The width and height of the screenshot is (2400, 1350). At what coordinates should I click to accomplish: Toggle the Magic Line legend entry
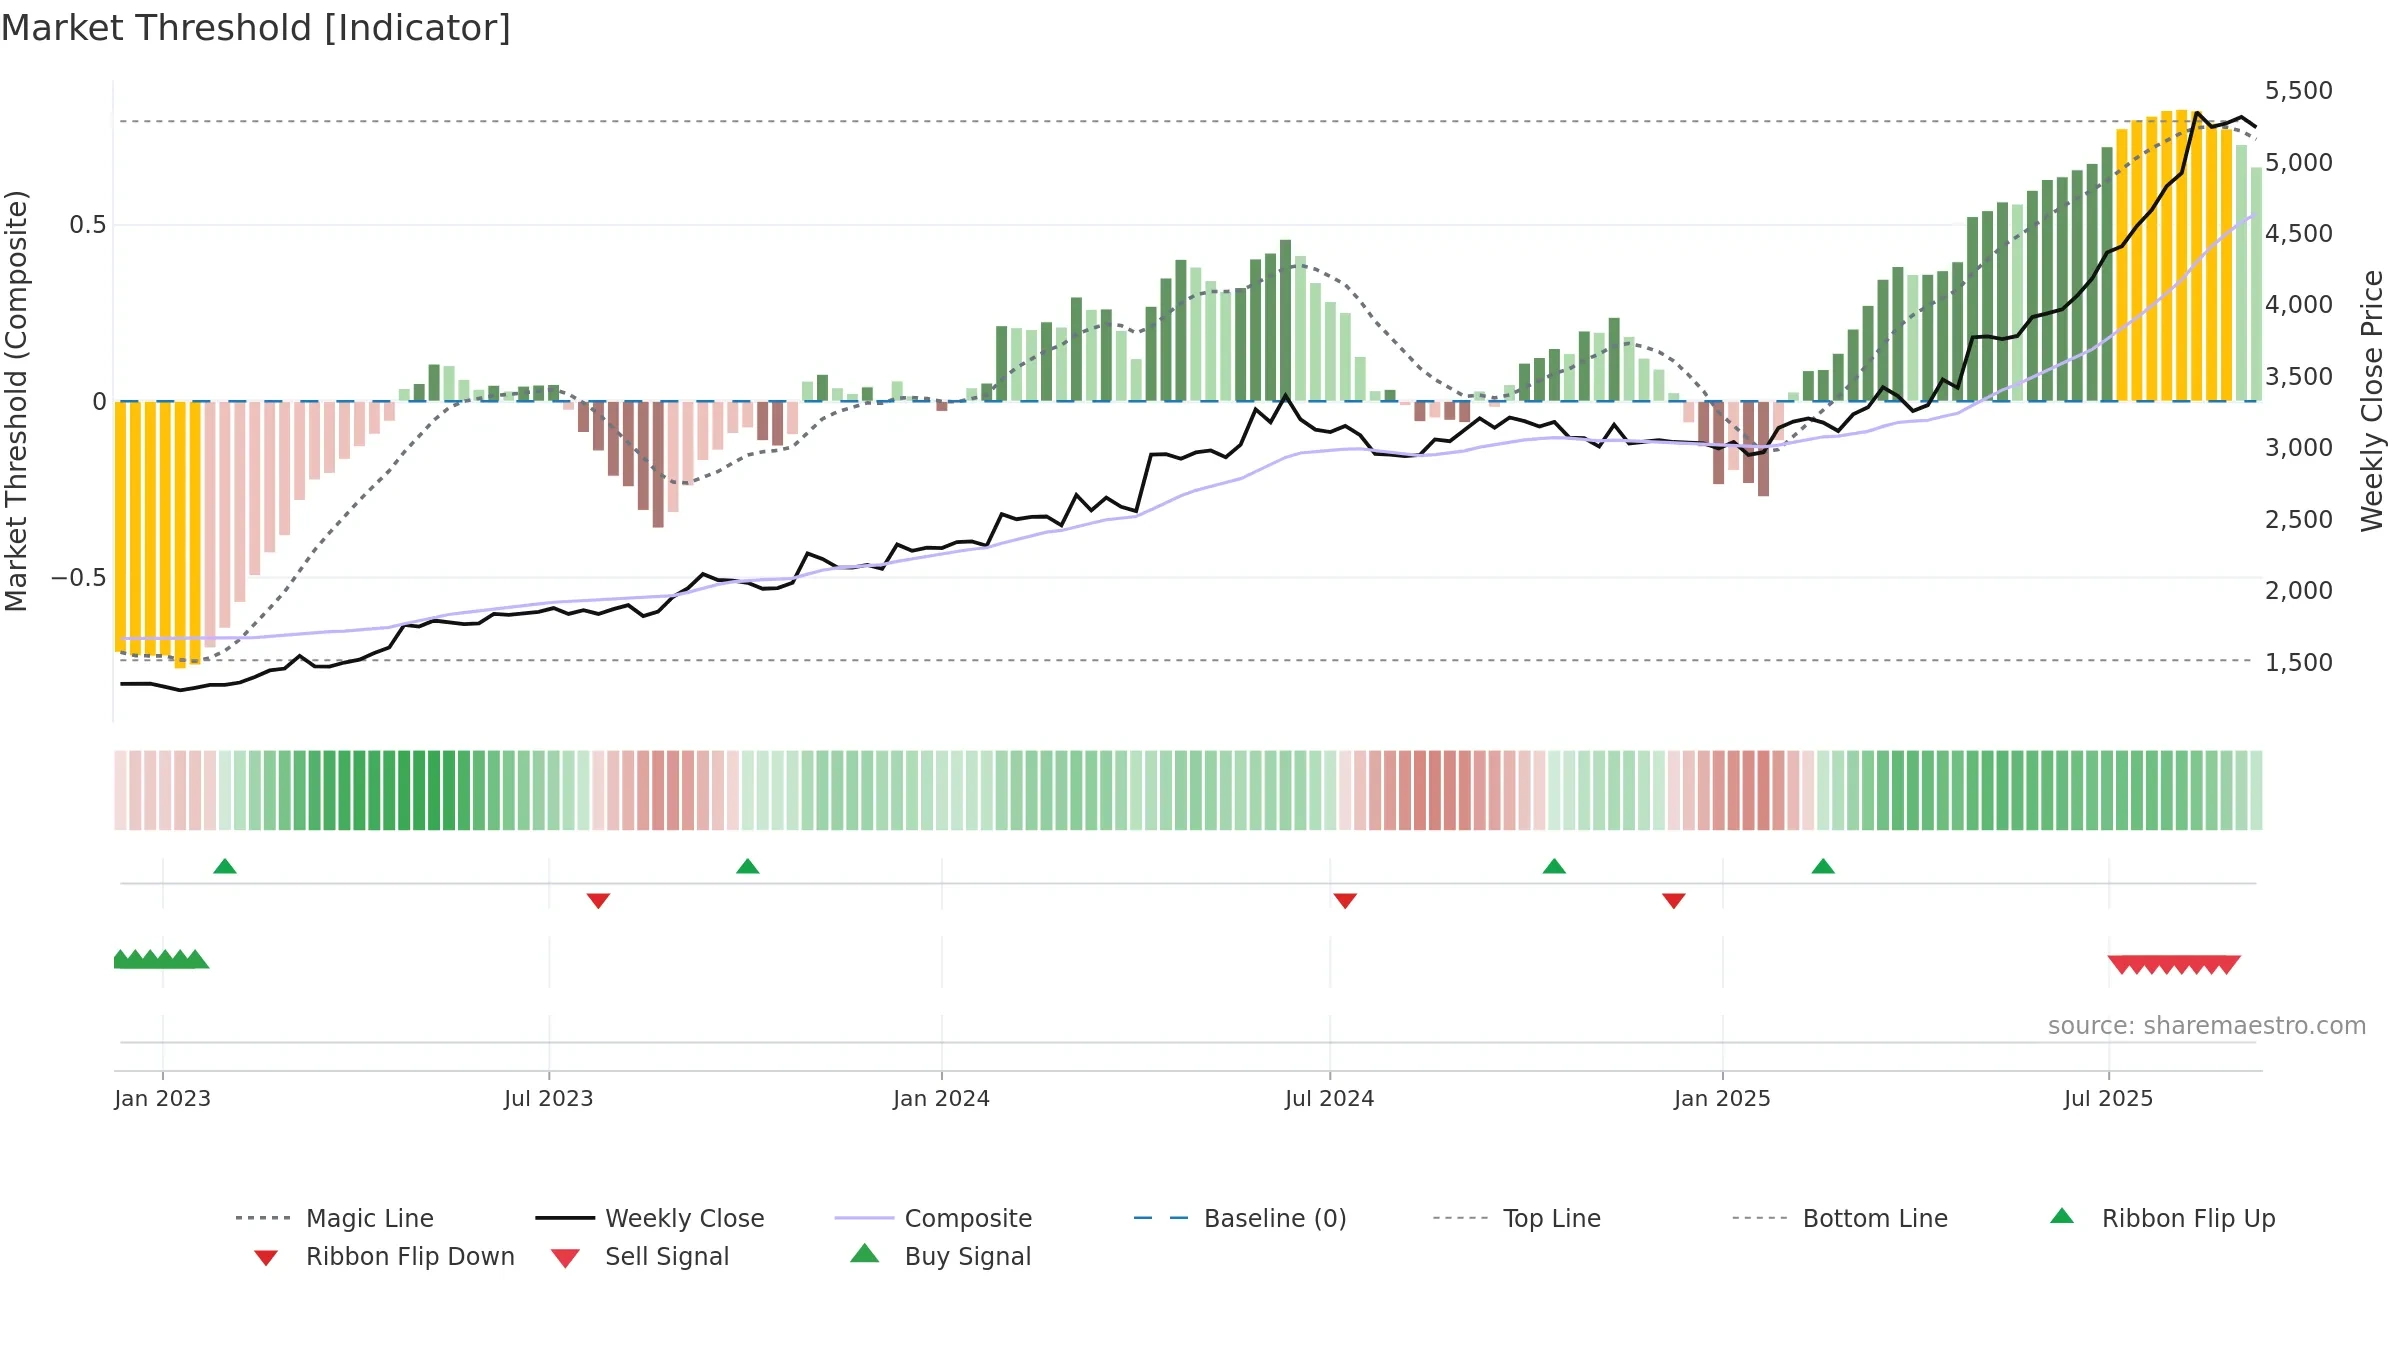[335, 1218]
